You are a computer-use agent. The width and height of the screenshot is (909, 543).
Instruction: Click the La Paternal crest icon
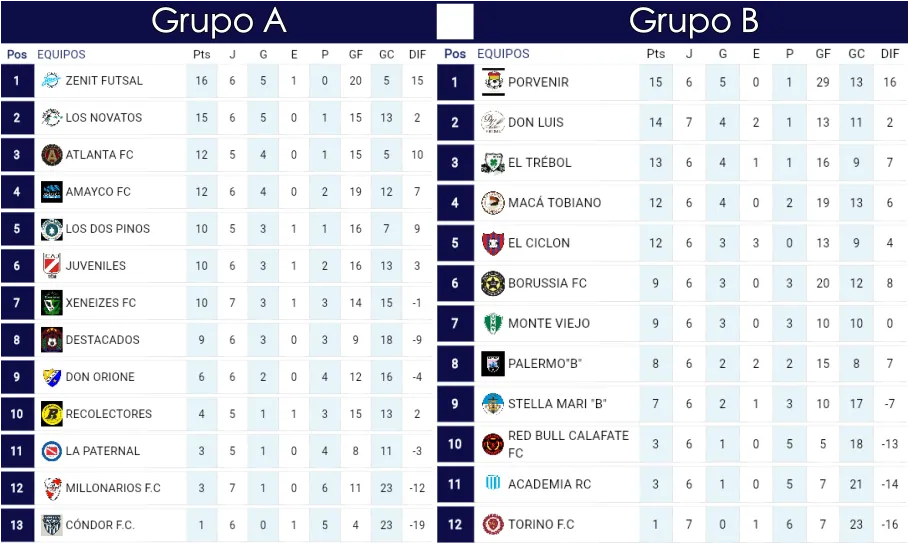[52, 450]
